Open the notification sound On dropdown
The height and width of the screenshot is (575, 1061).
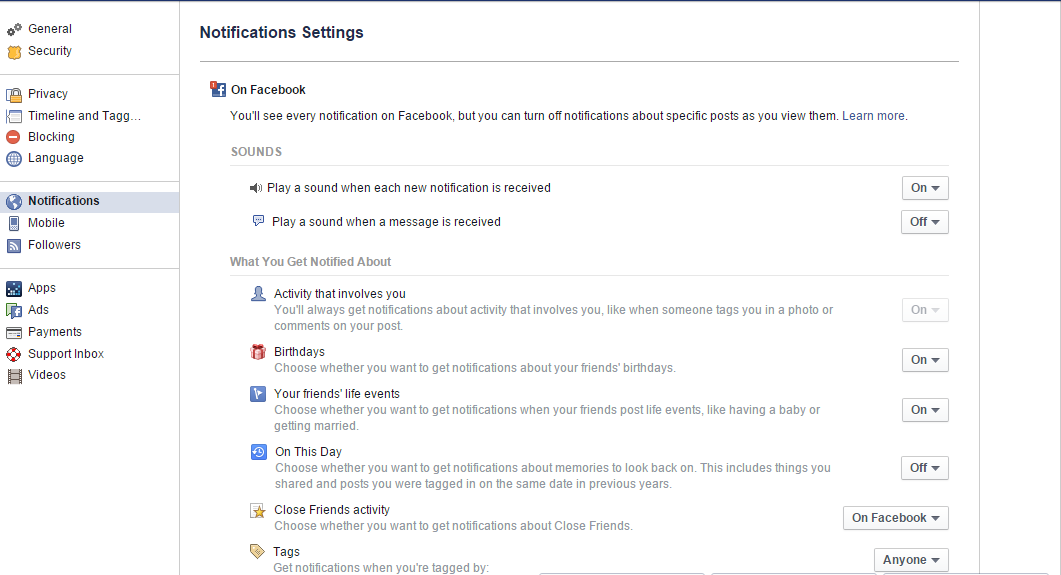tap(925, 188)
